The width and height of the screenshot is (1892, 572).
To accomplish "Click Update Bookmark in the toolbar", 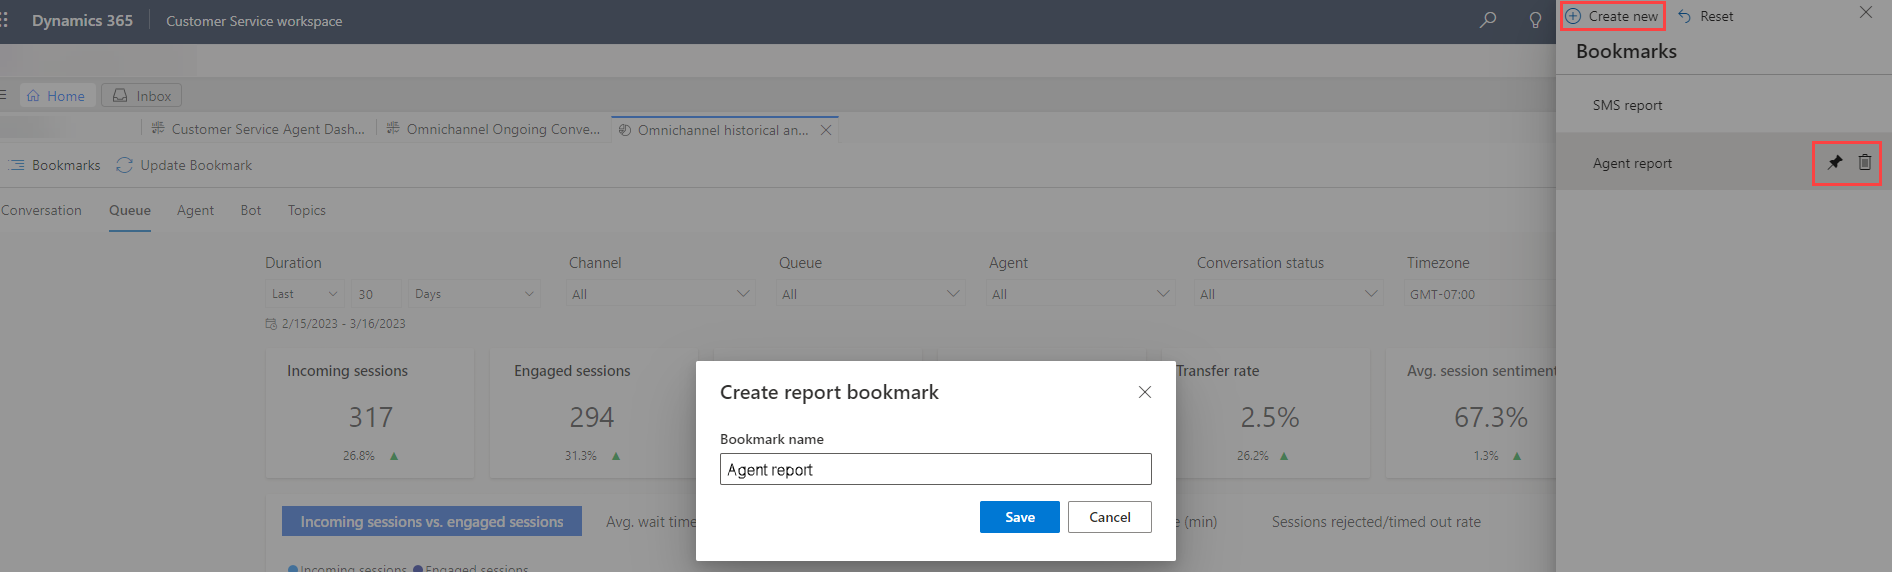I will pyautogui.click(x=185, y=165).
